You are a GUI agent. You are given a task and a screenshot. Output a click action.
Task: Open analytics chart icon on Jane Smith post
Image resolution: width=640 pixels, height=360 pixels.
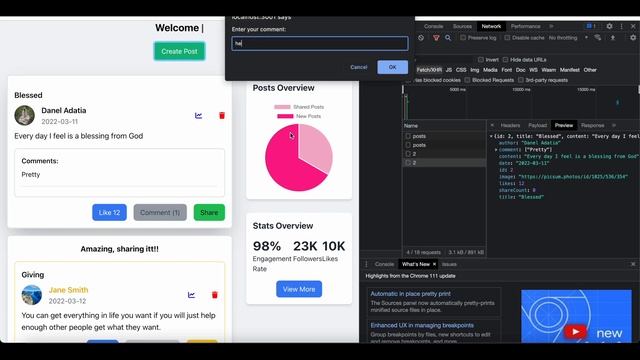(191, 295)
